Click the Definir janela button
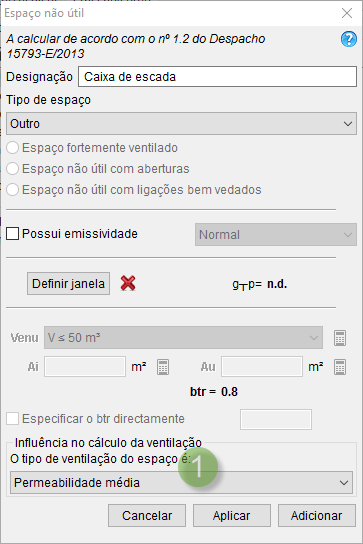This screenshot has height=544, width=363. [x=68, y=283]
